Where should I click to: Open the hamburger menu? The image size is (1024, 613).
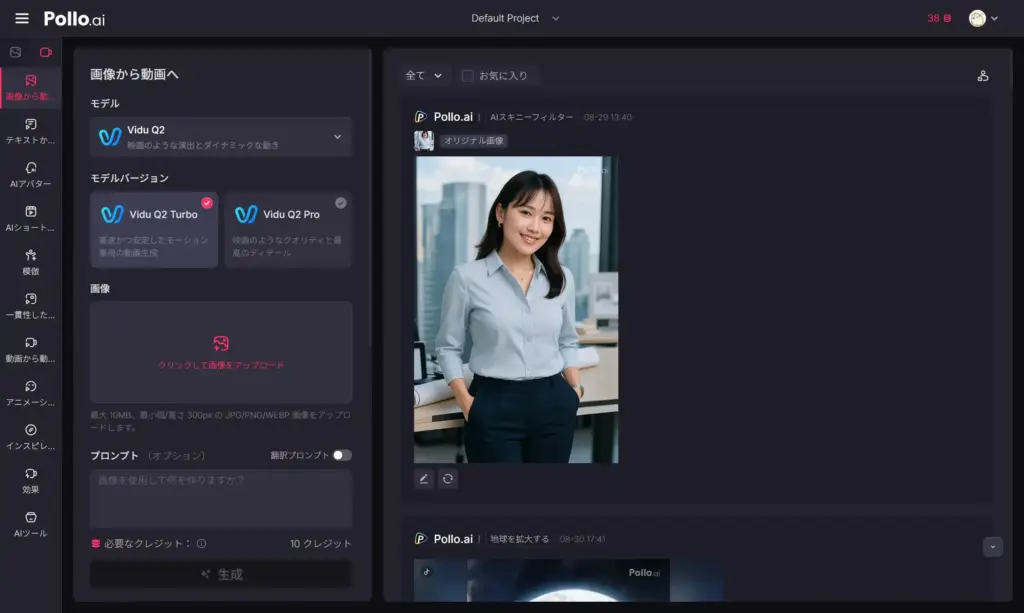(x=22, y=18)
